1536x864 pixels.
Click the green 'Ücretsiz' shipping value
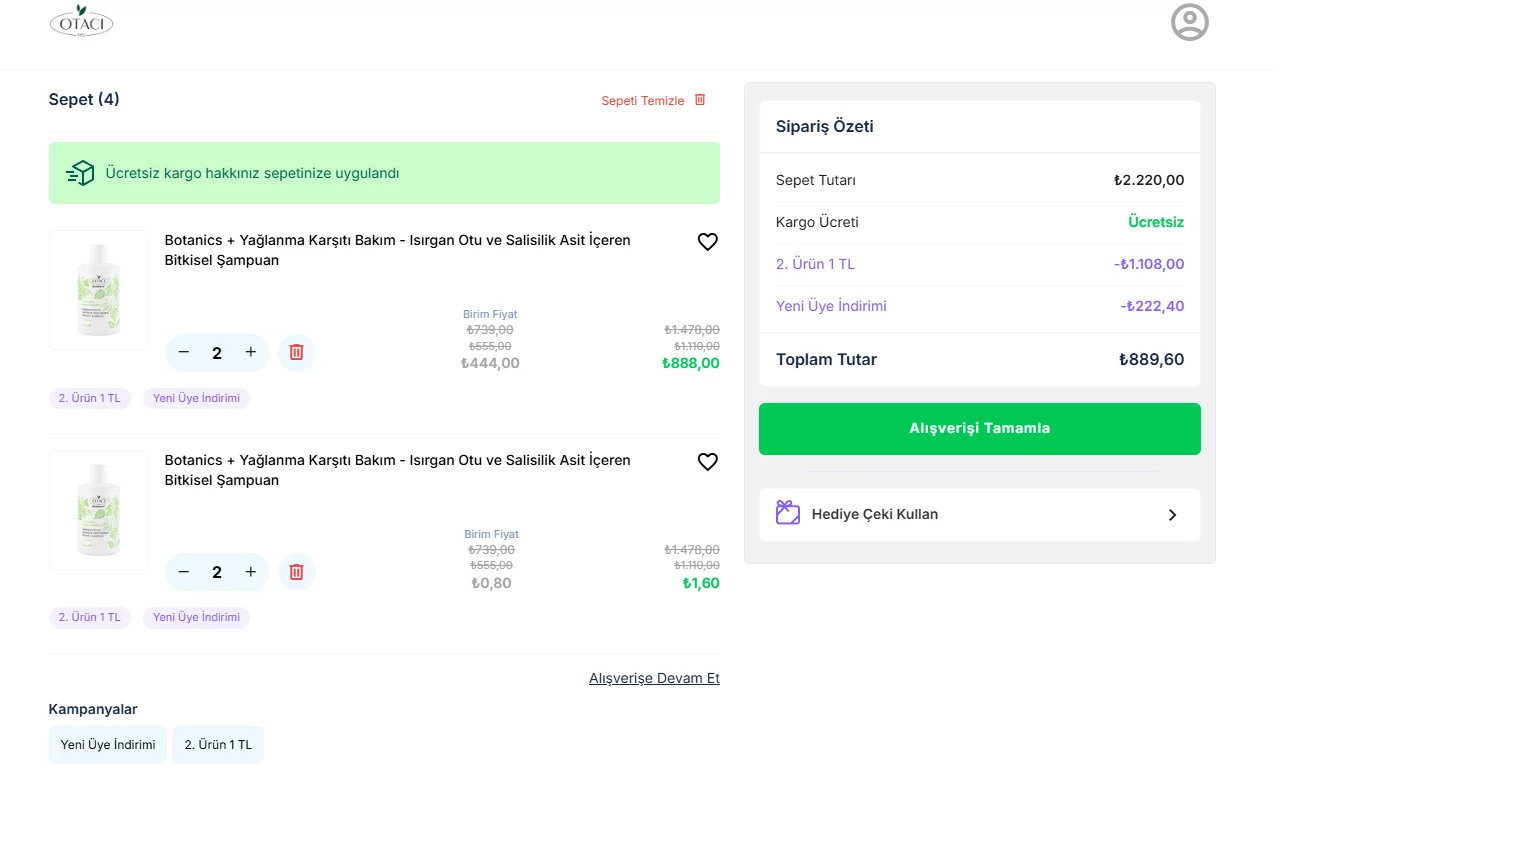tap(1156, 222)
